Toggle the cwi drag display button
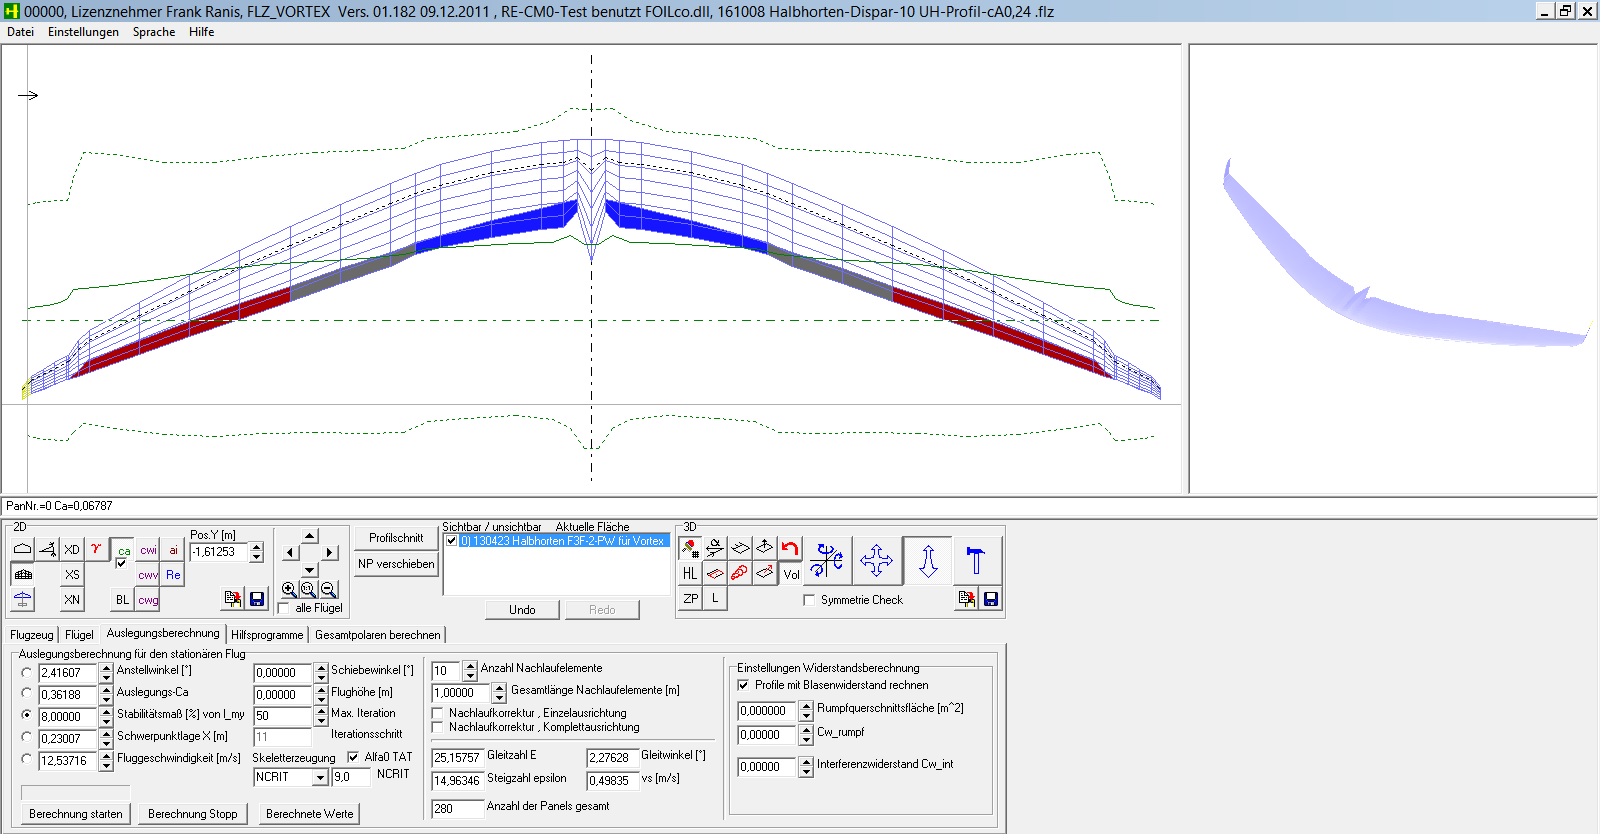This screenshot has width=1602, height=840. coord(148,550)
